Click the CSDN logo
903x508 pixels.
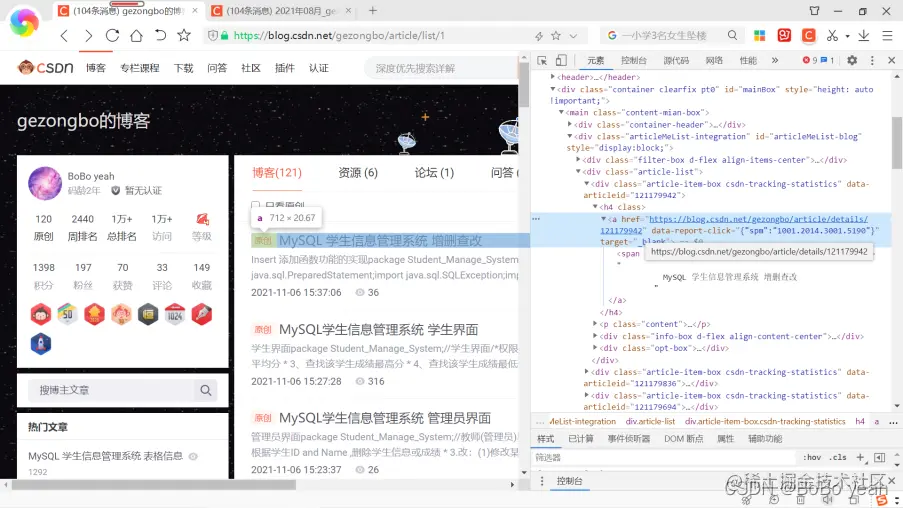[45, 68]
